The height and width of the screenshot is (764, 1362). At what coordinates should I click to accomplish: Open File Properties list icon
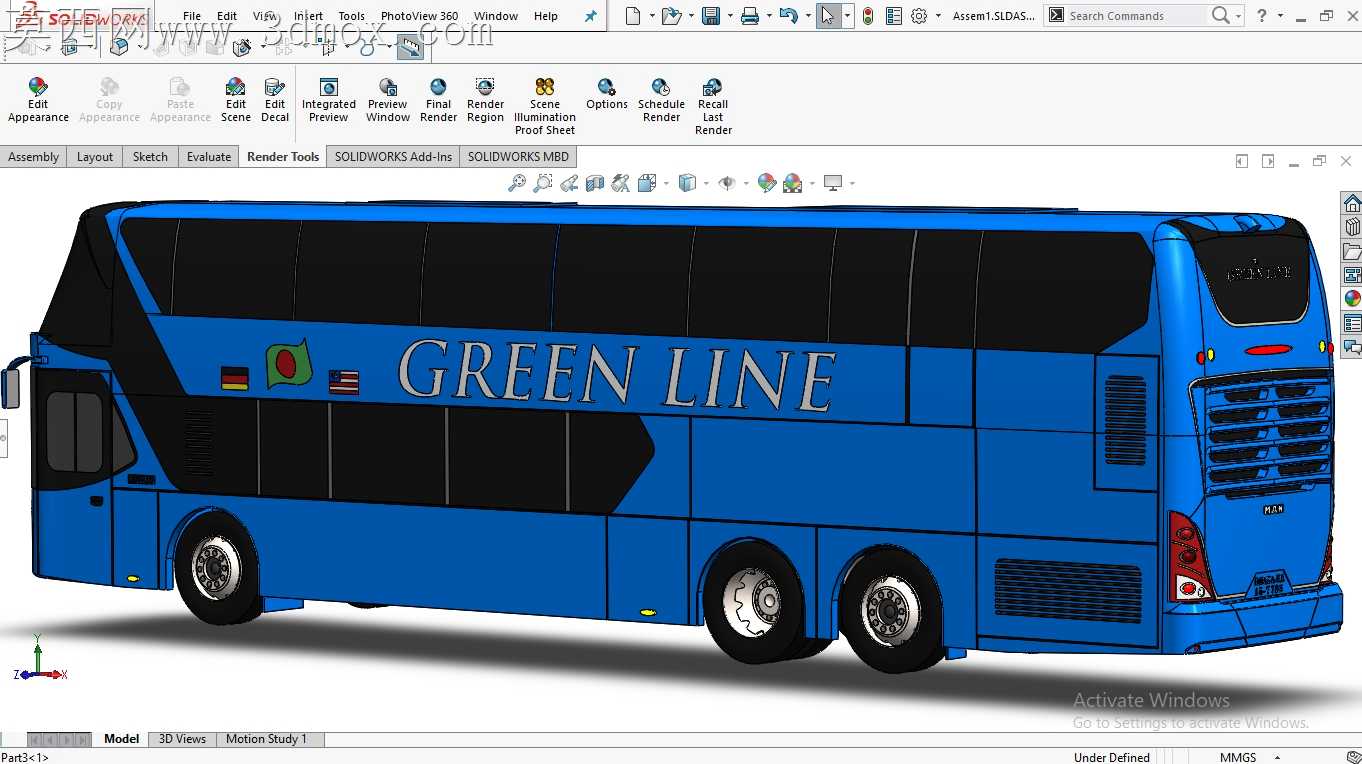point(894,16)
